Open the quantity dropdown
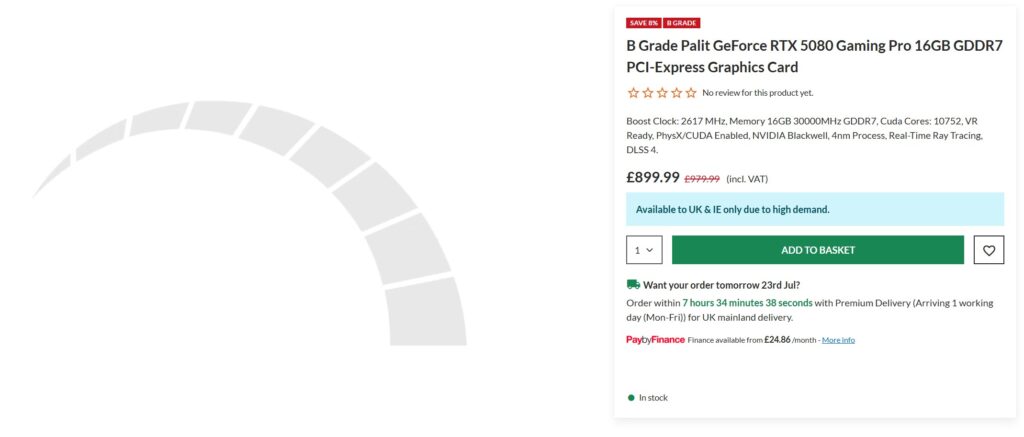Viewport: 1024px width, 437px height. [x=644, y=250]
